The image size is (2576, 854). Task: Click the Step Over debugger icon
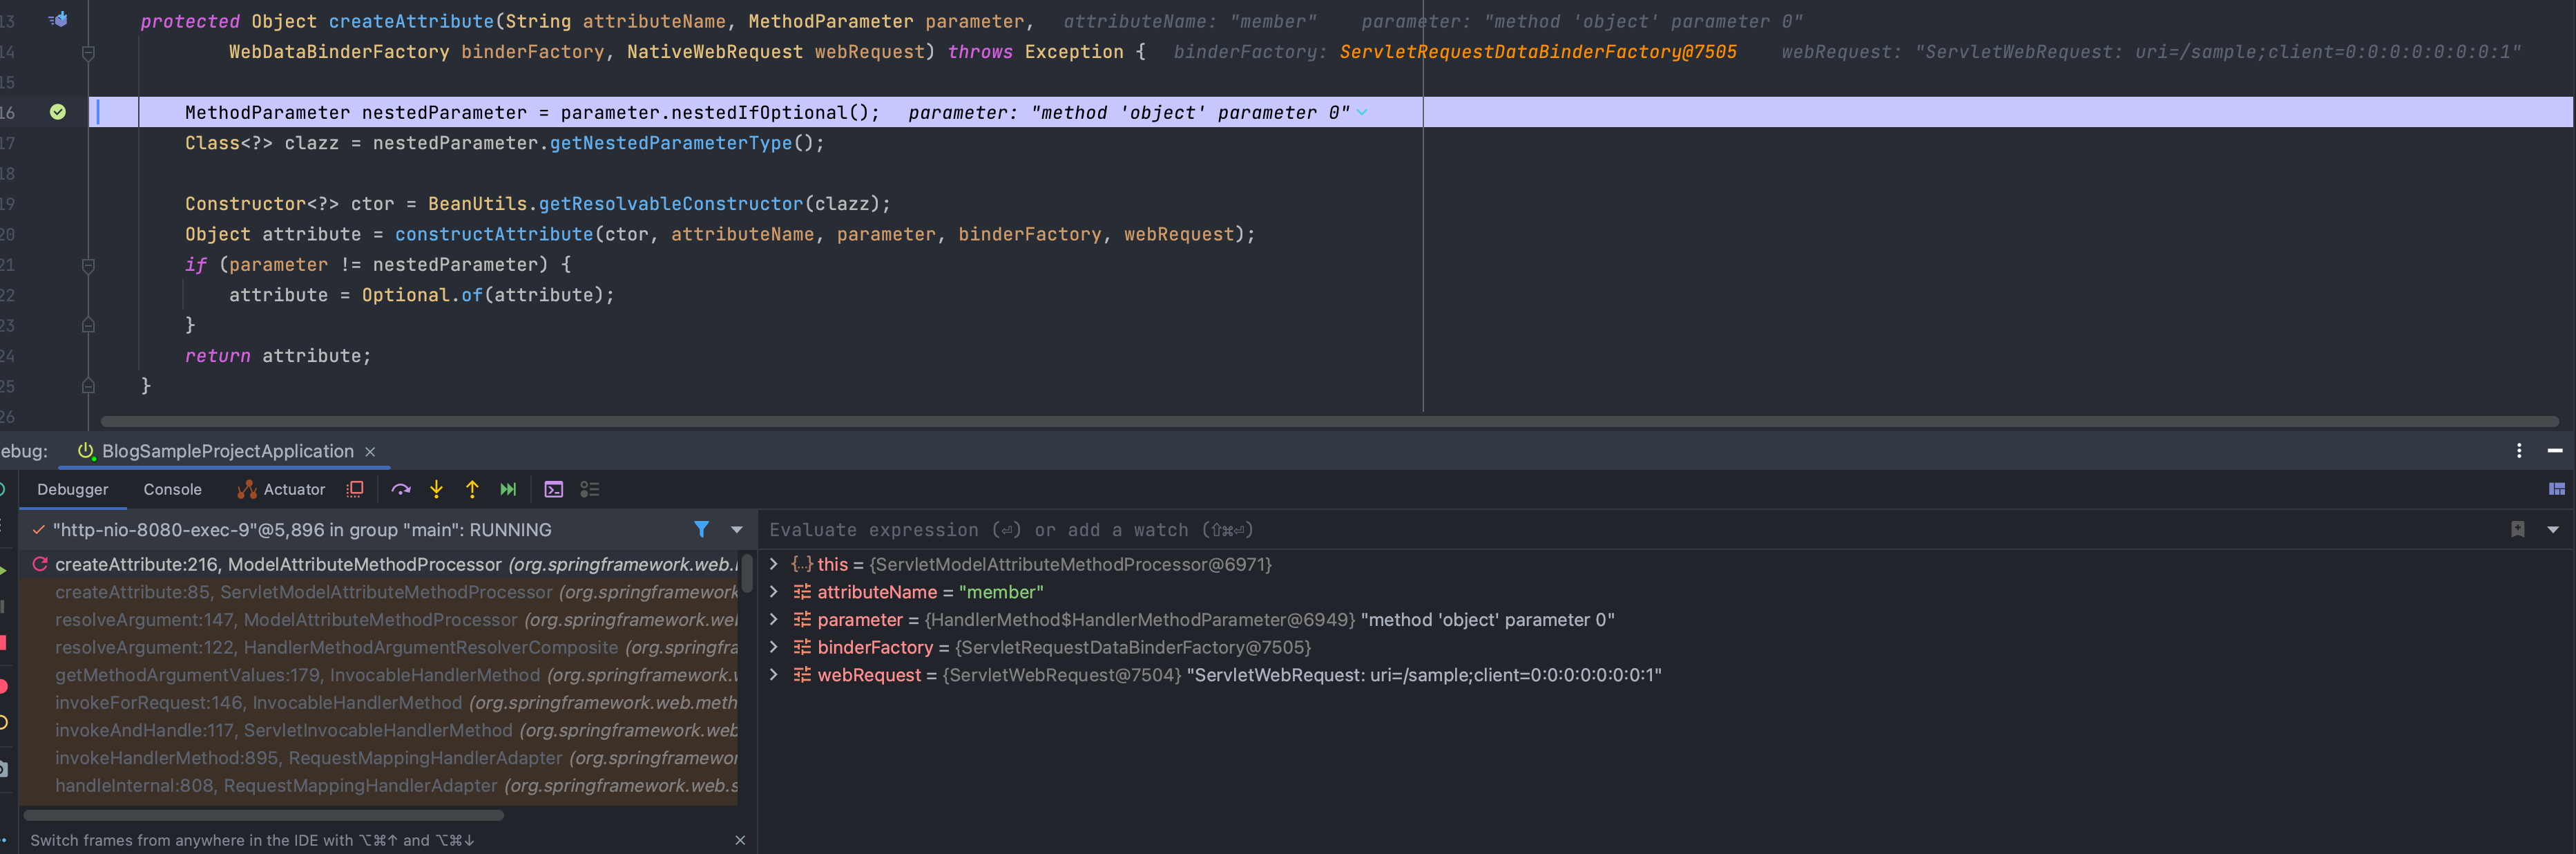(x=401, y=489)
